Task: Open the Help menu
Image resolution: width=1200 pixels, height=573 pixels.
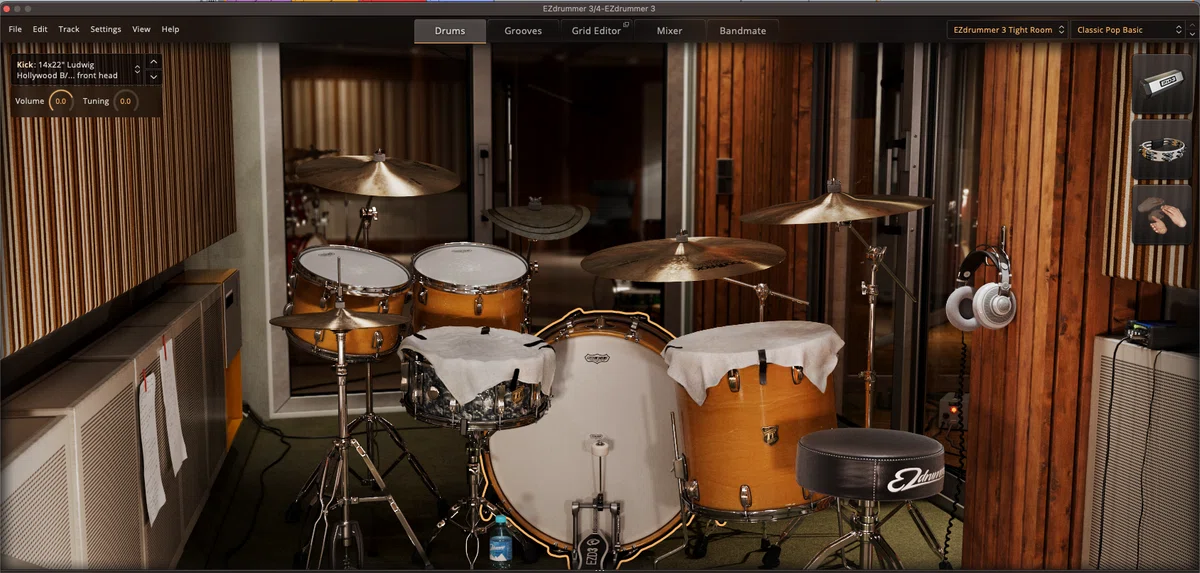Action: [x=171, y=29]
